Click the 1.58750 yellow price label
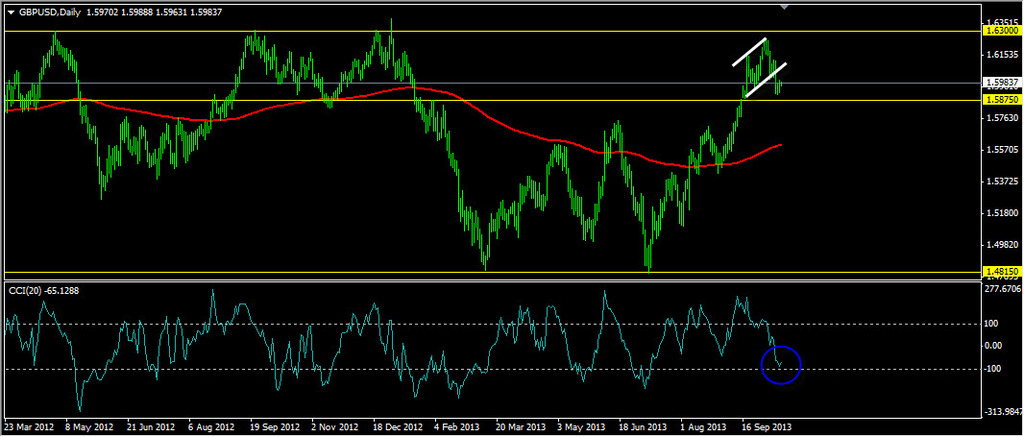1024x437 pixels. 1002,100
